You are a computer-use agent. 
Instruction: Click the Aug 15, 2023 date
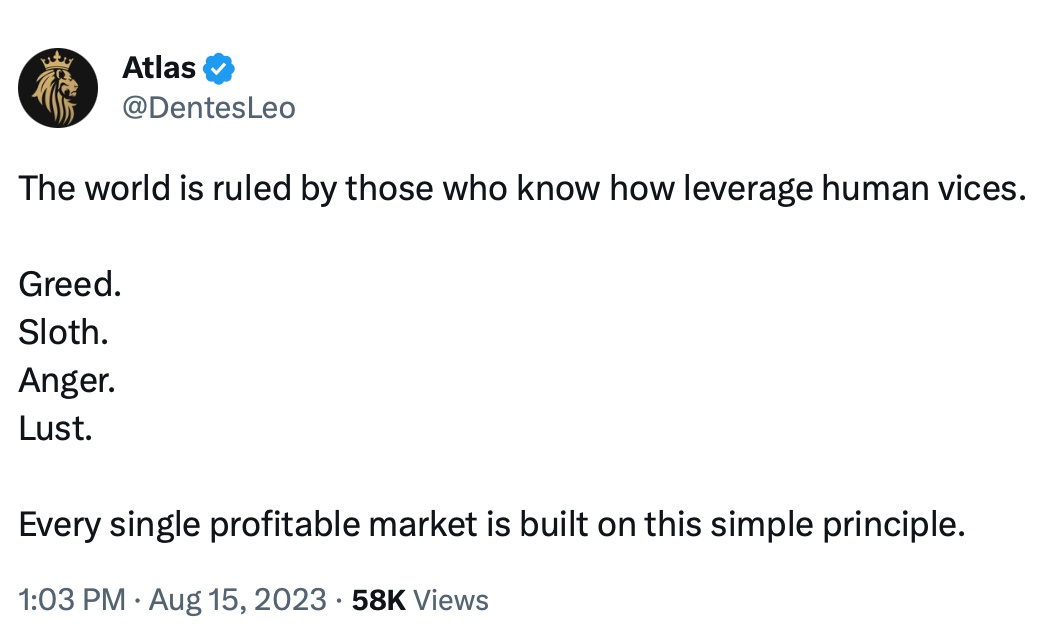238,600
